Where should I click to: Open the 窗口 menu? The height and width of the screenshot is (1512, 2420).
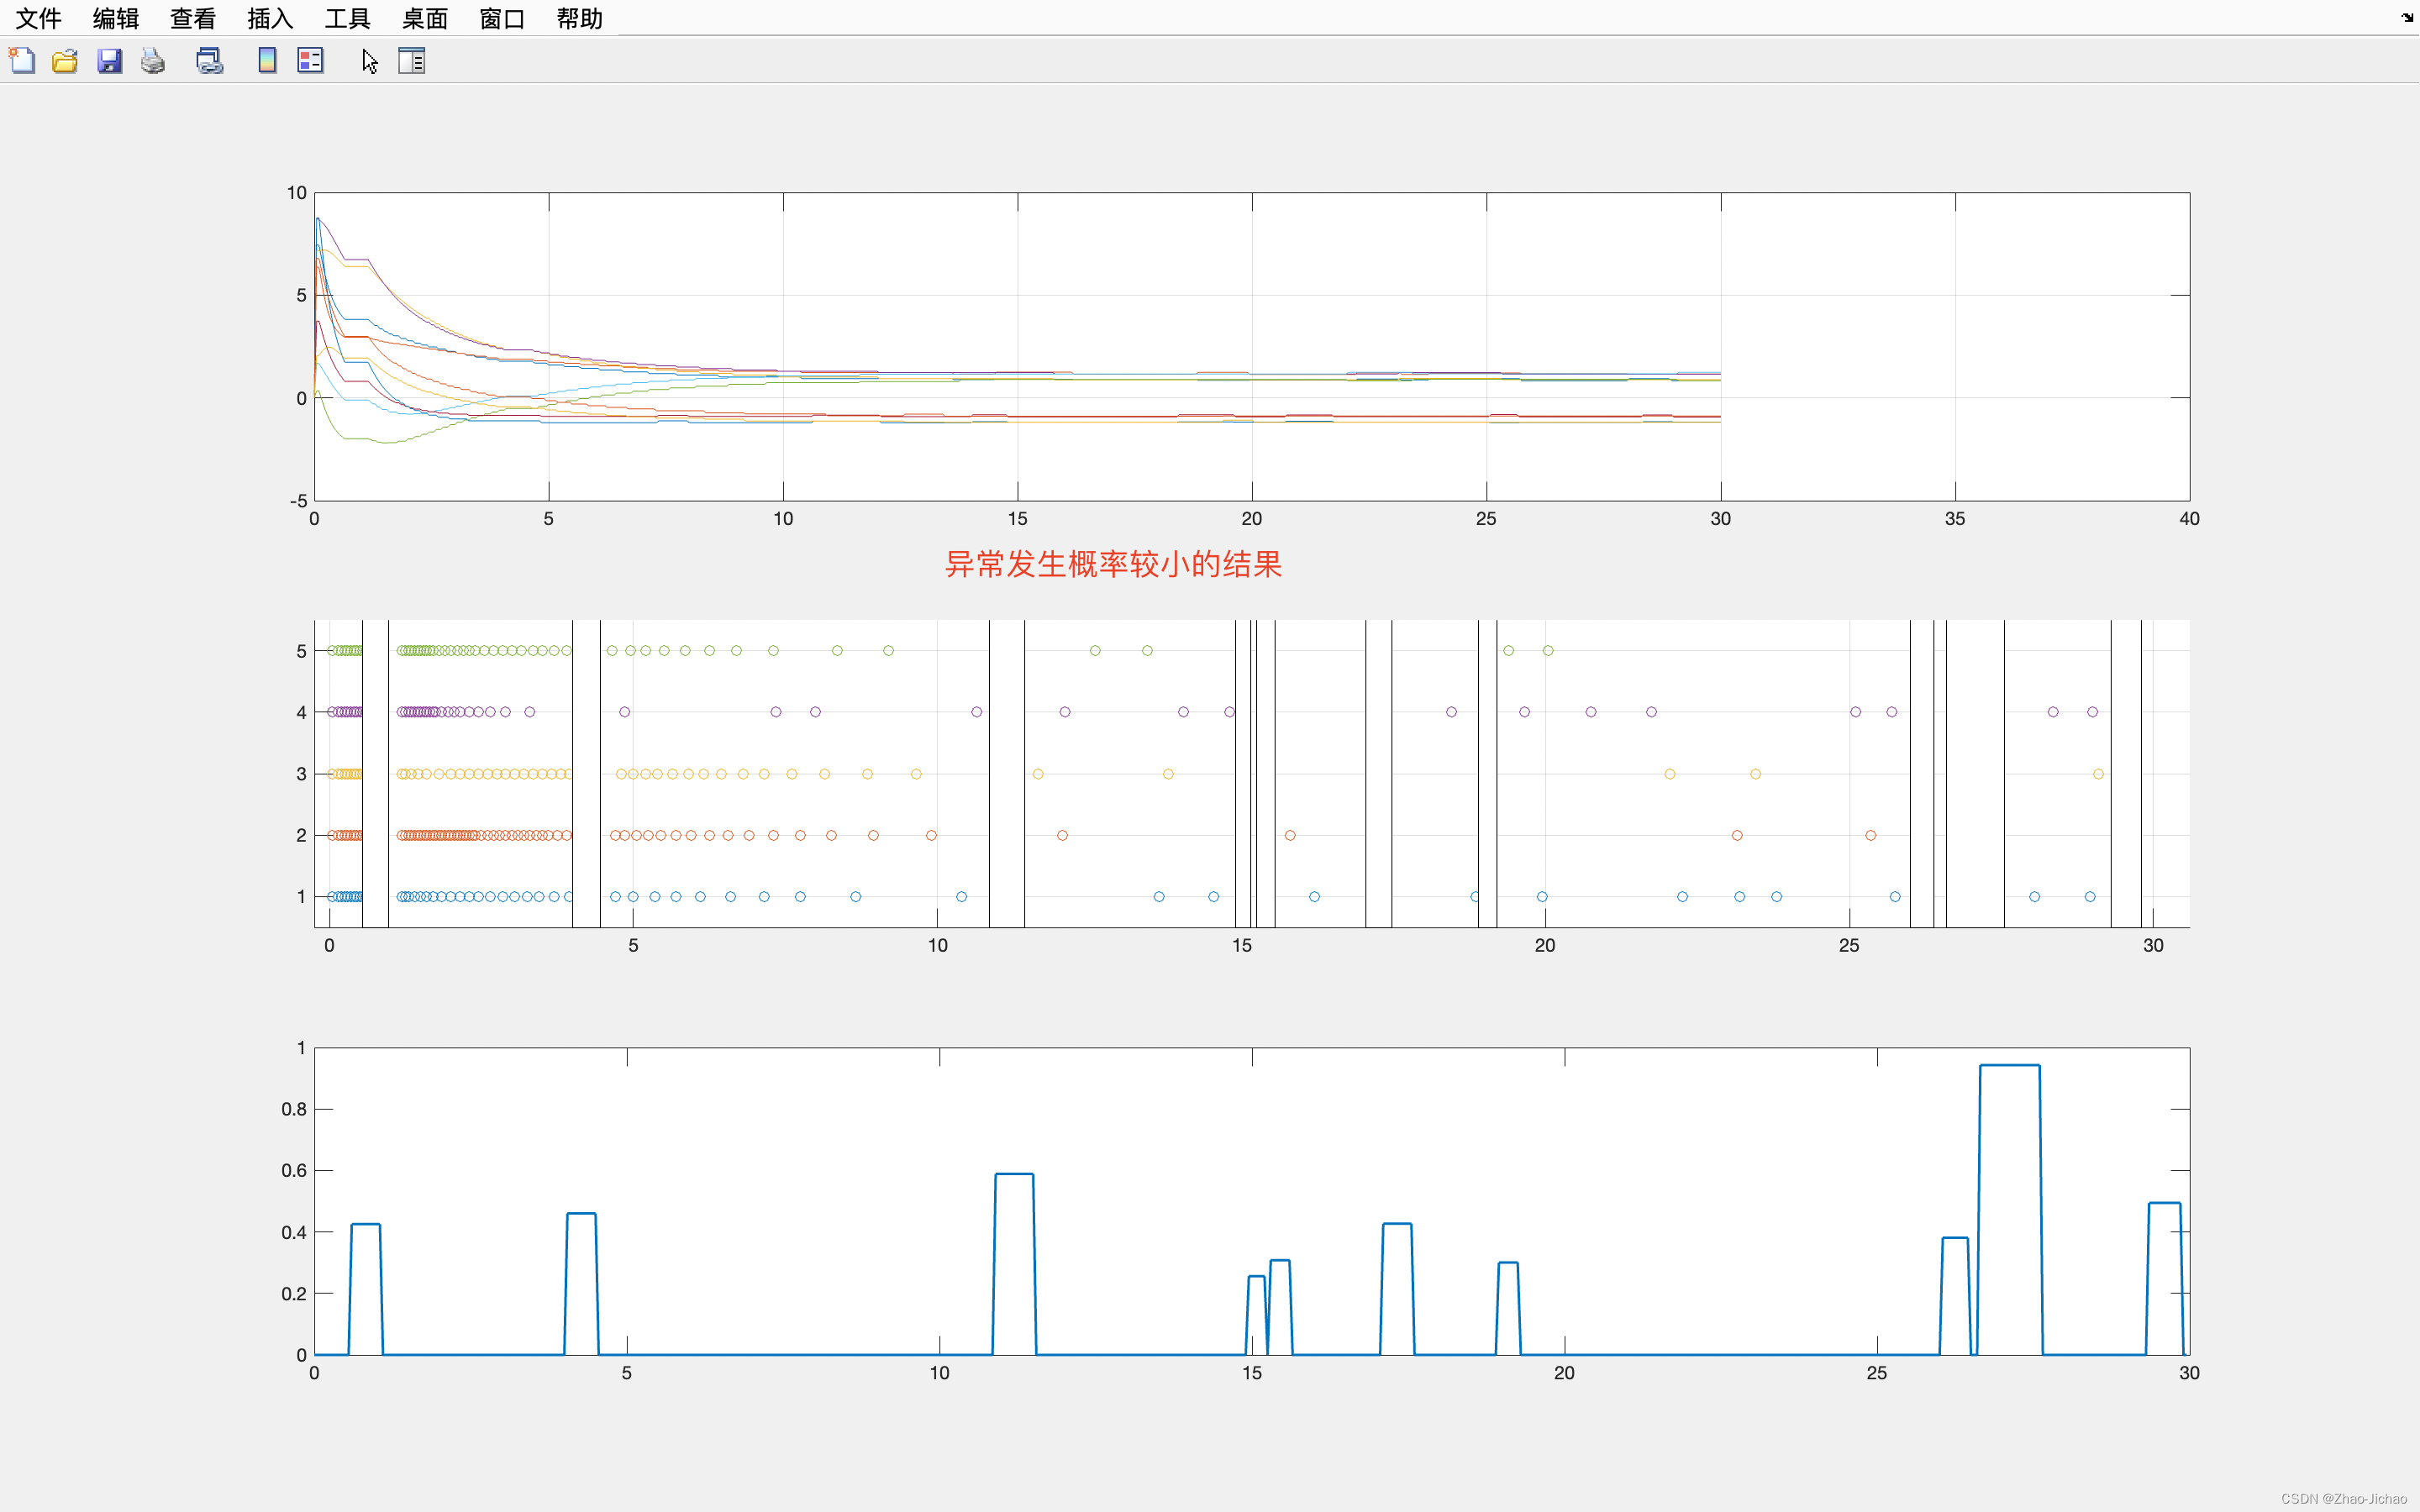502,18
